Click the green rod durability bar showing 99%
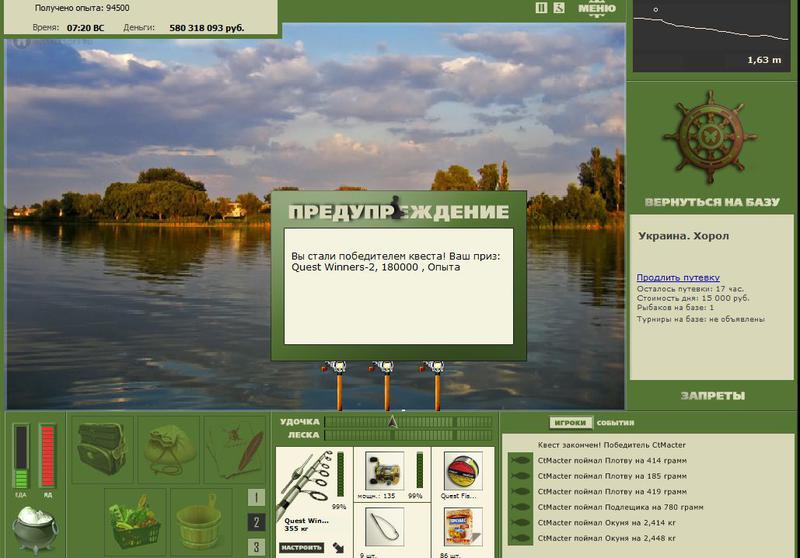This screenshot has width=800, height=558. (340, 474)
